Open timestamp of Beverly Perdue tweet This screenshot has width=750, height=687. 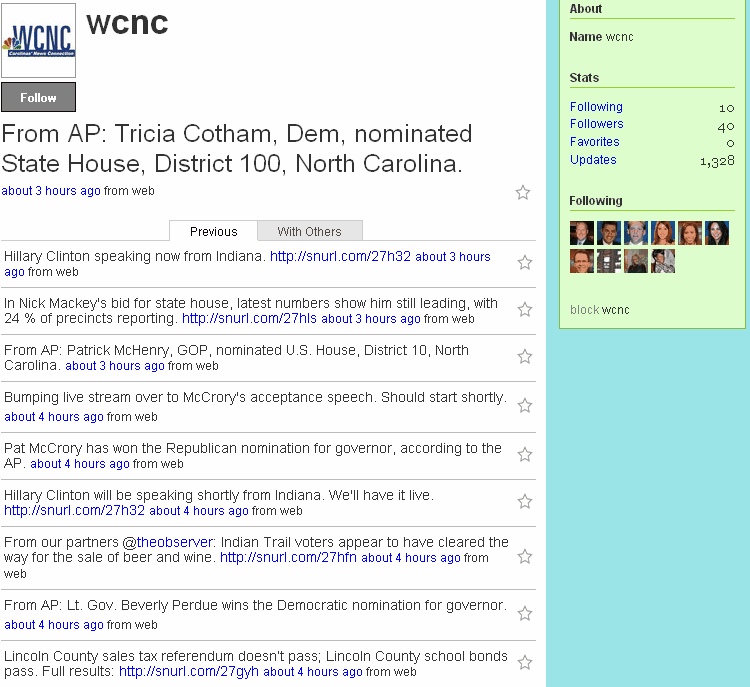(x=54, y=625)
